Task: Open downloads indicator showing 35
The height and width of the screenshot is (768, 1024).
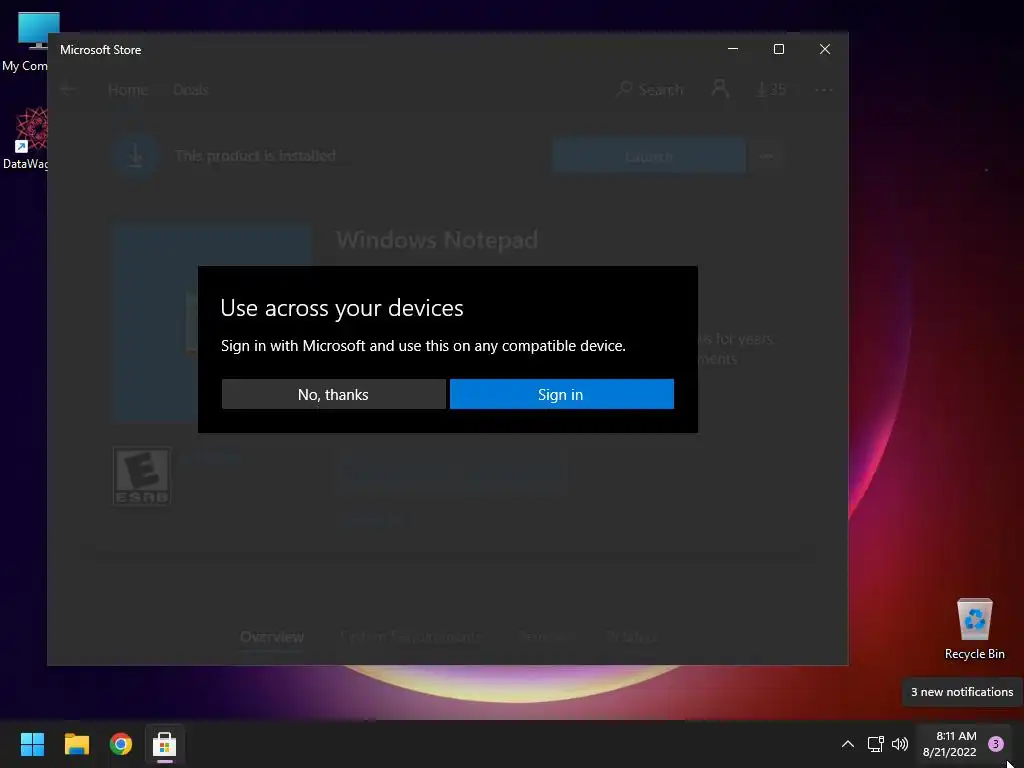Action: pos(771,89)
